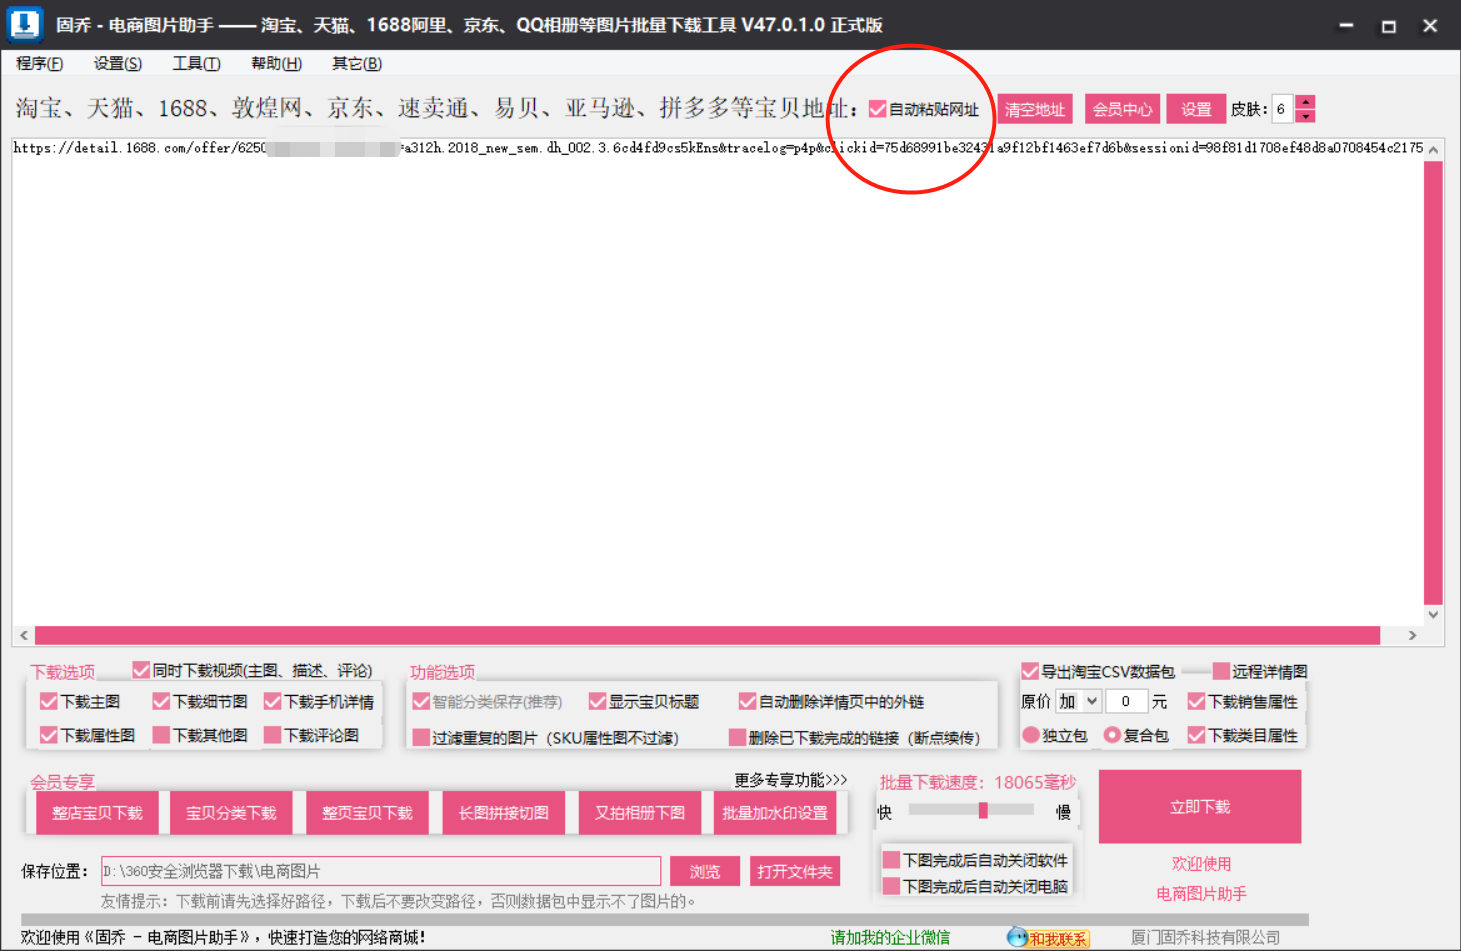Viewport: 1461px width, 951px height.
Task: Click 浏览 browse button
Action: (x=704, y=871)
